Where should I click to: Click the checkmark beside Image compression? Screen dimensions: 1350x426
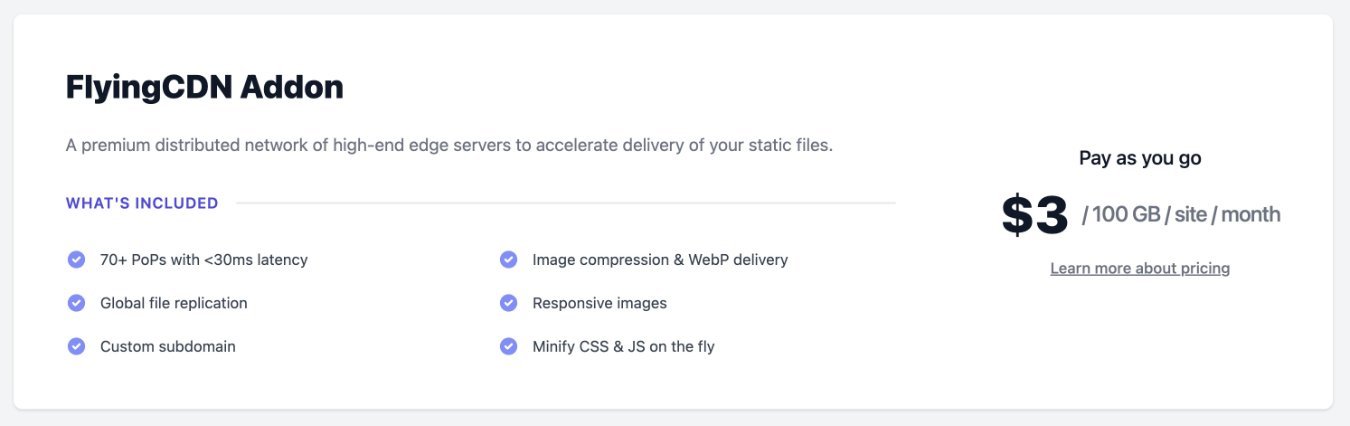click(508, 260)
